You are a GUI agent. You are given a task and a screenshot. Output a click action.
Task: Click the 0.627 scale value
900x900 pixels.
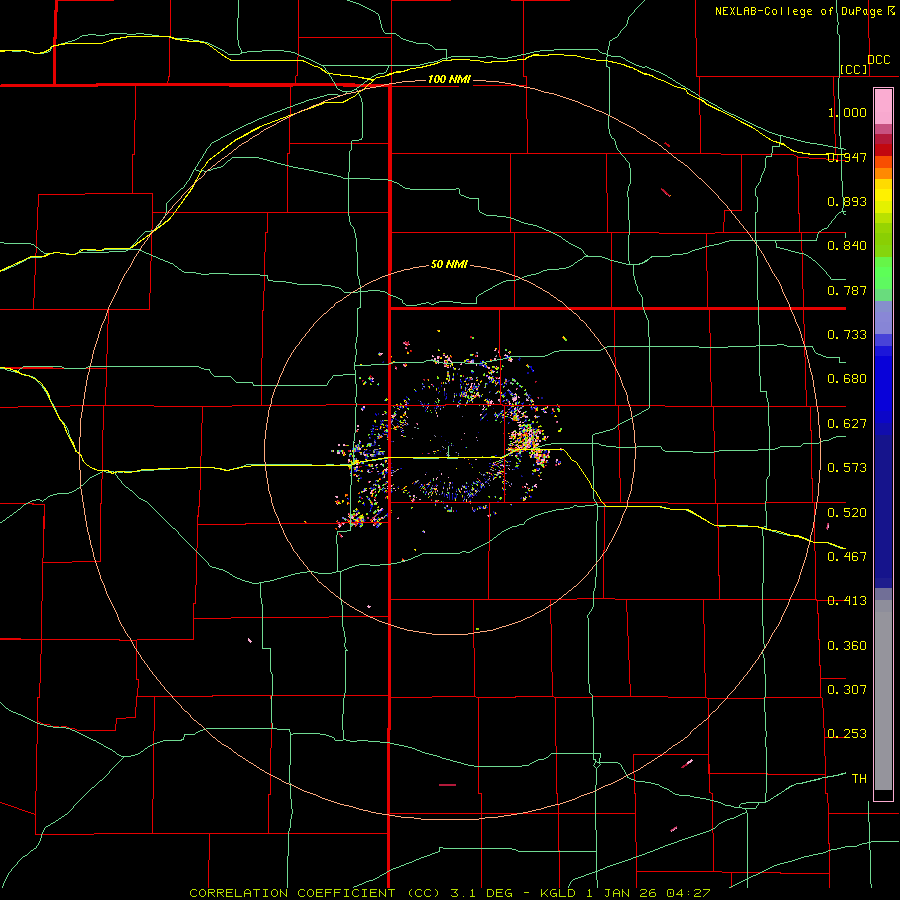847,424
